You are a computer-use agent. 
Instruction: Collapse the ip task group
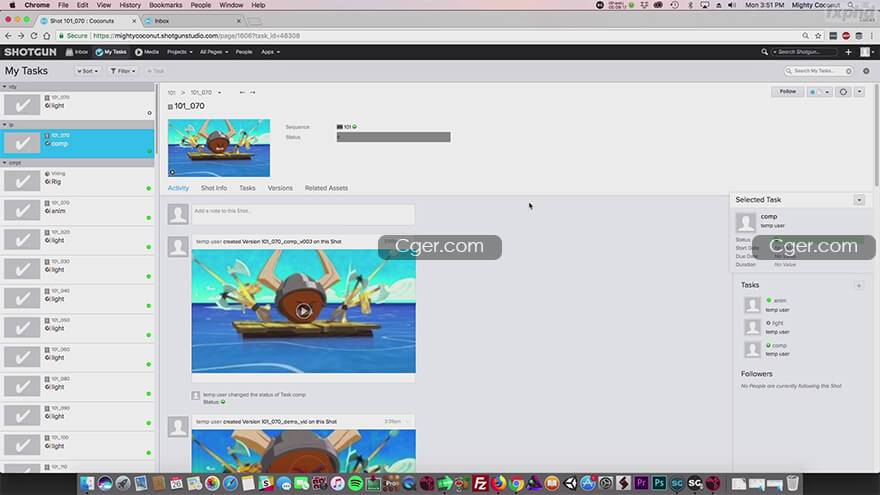pos(5,125)
